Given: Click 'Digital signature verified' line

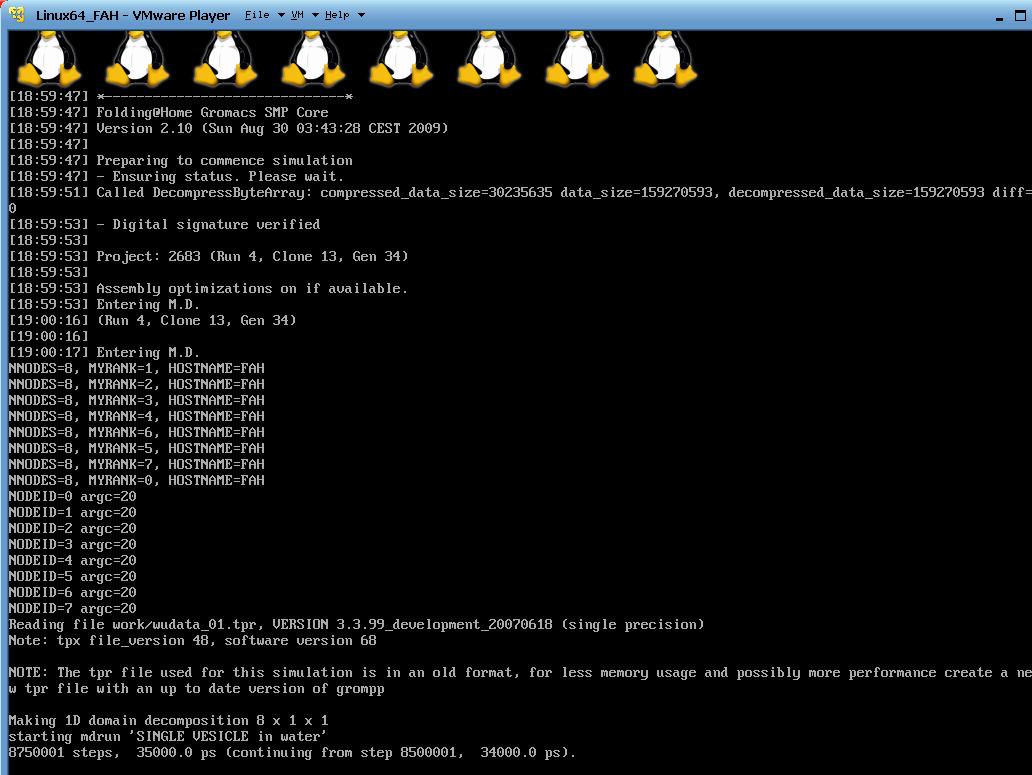Looking at the screenshot, I should click(x=165, y=224).
